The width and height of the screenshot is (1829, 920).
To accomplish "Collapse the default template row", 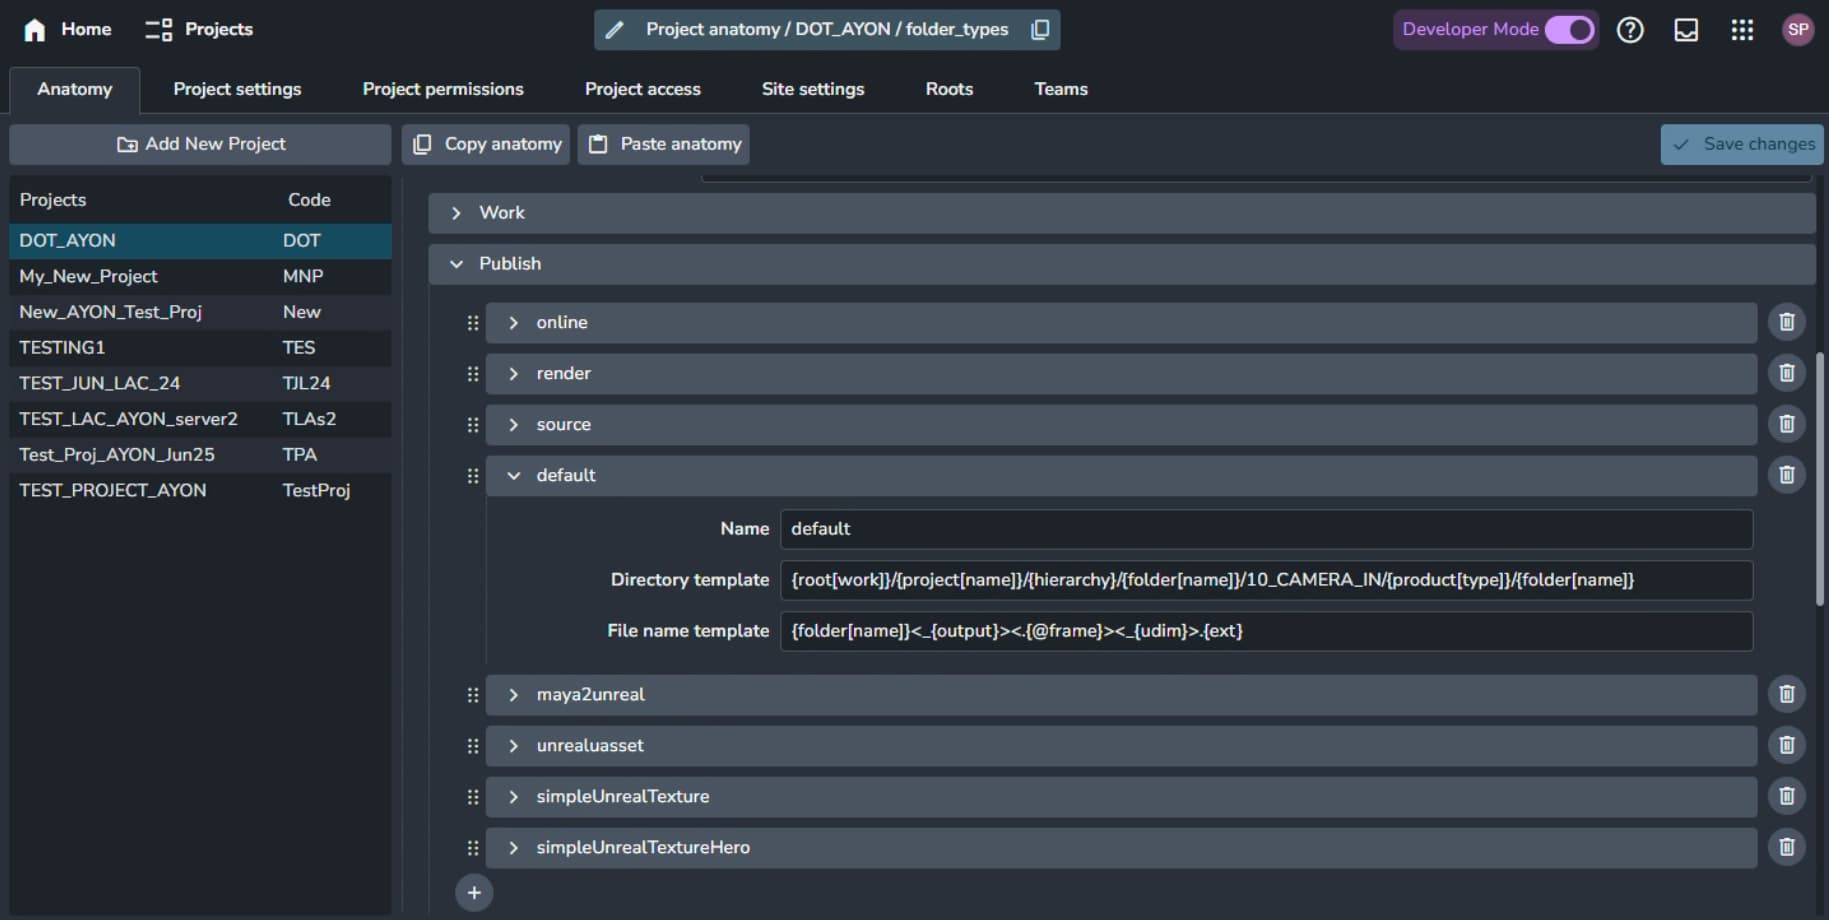I will (514, 476).
